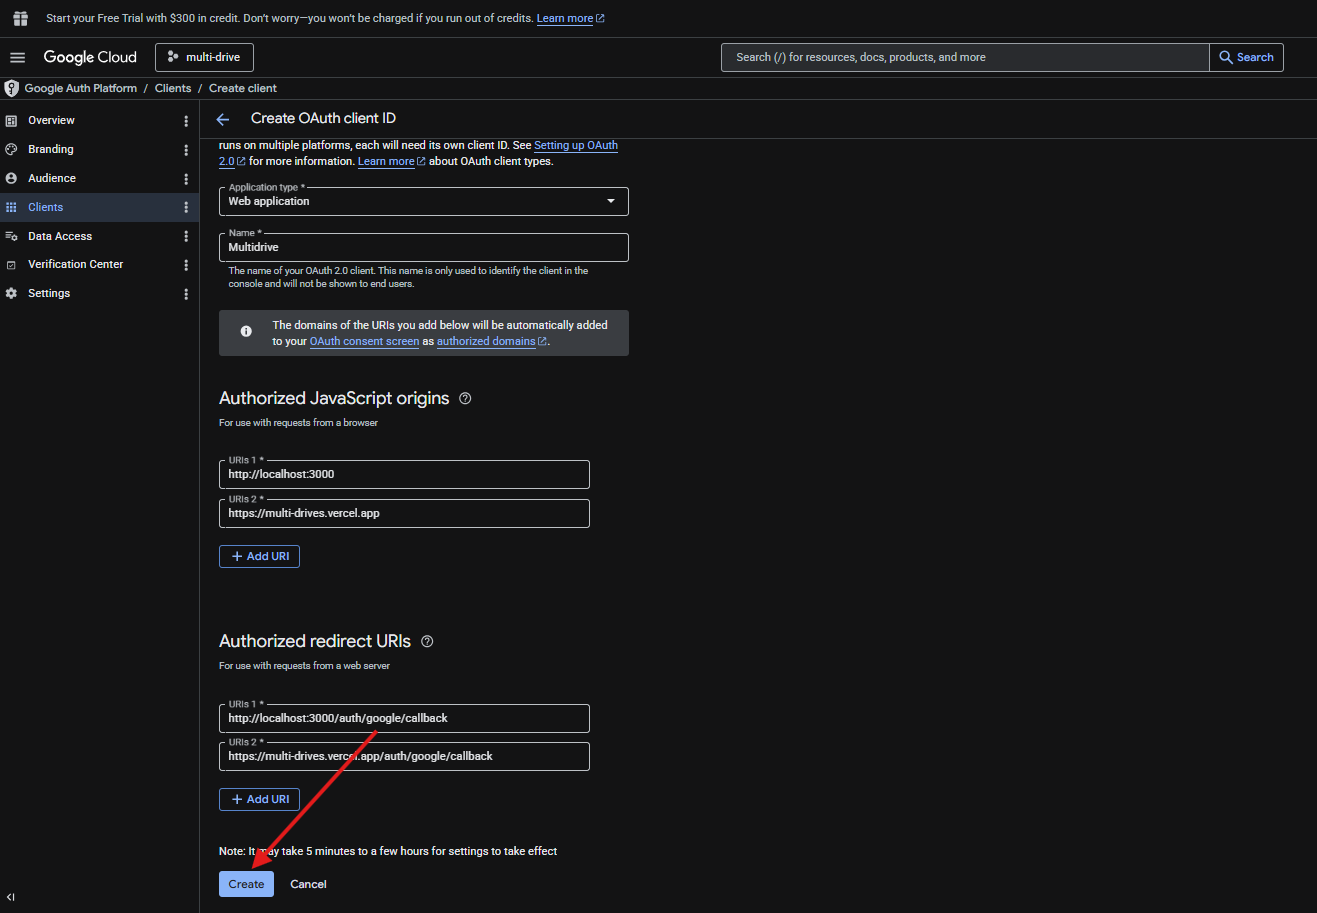Open the three-dot menu beside Settings
1317x913 pixels.
186,294
